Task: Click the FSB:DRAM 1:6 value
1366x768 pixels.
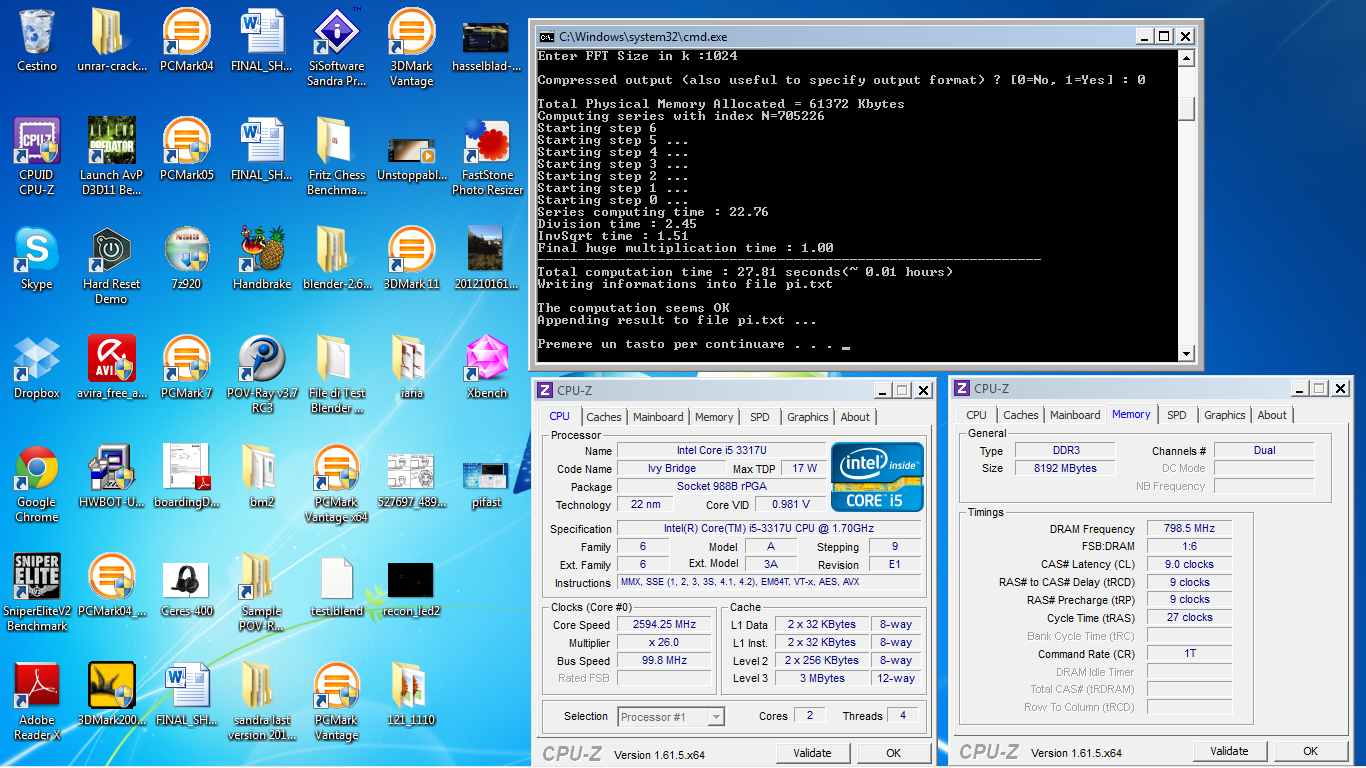Action: (x=1189, y=546)
